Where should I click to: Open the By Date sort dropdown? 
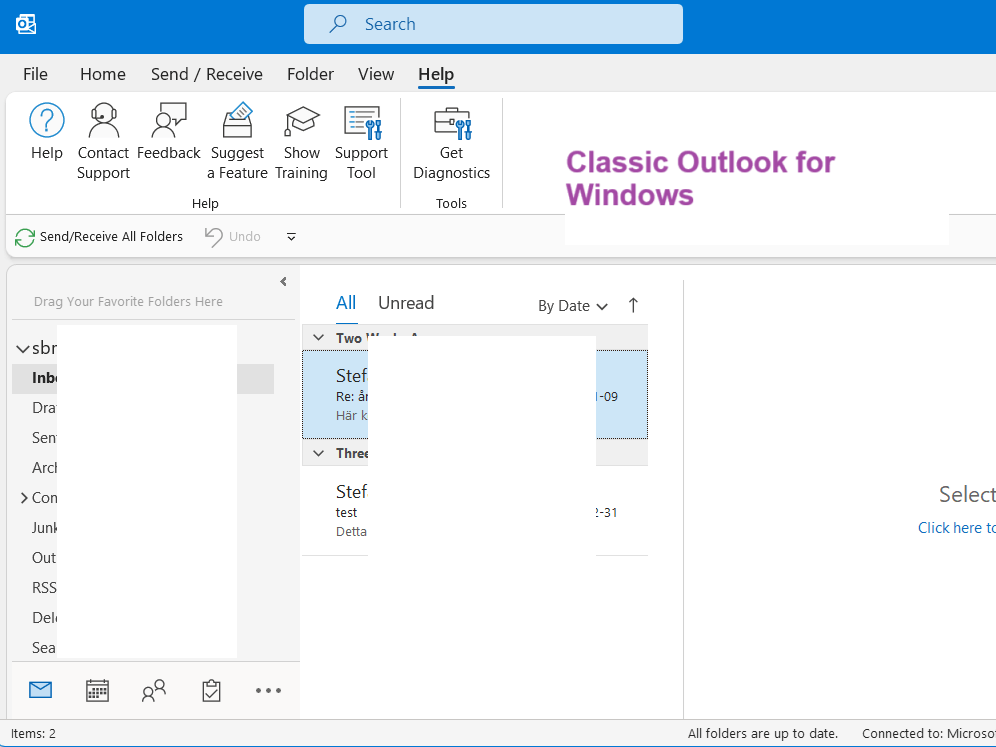pos(573,306)
